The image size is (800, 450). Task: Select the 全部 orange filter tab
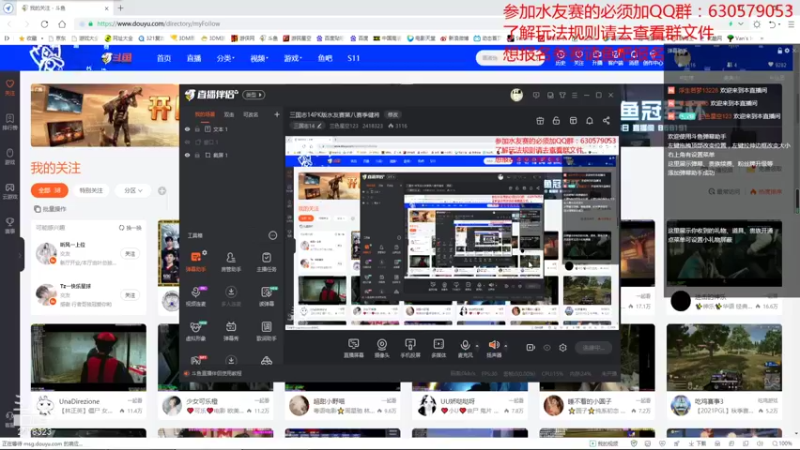pyautogui.click(x=49, y=190)
